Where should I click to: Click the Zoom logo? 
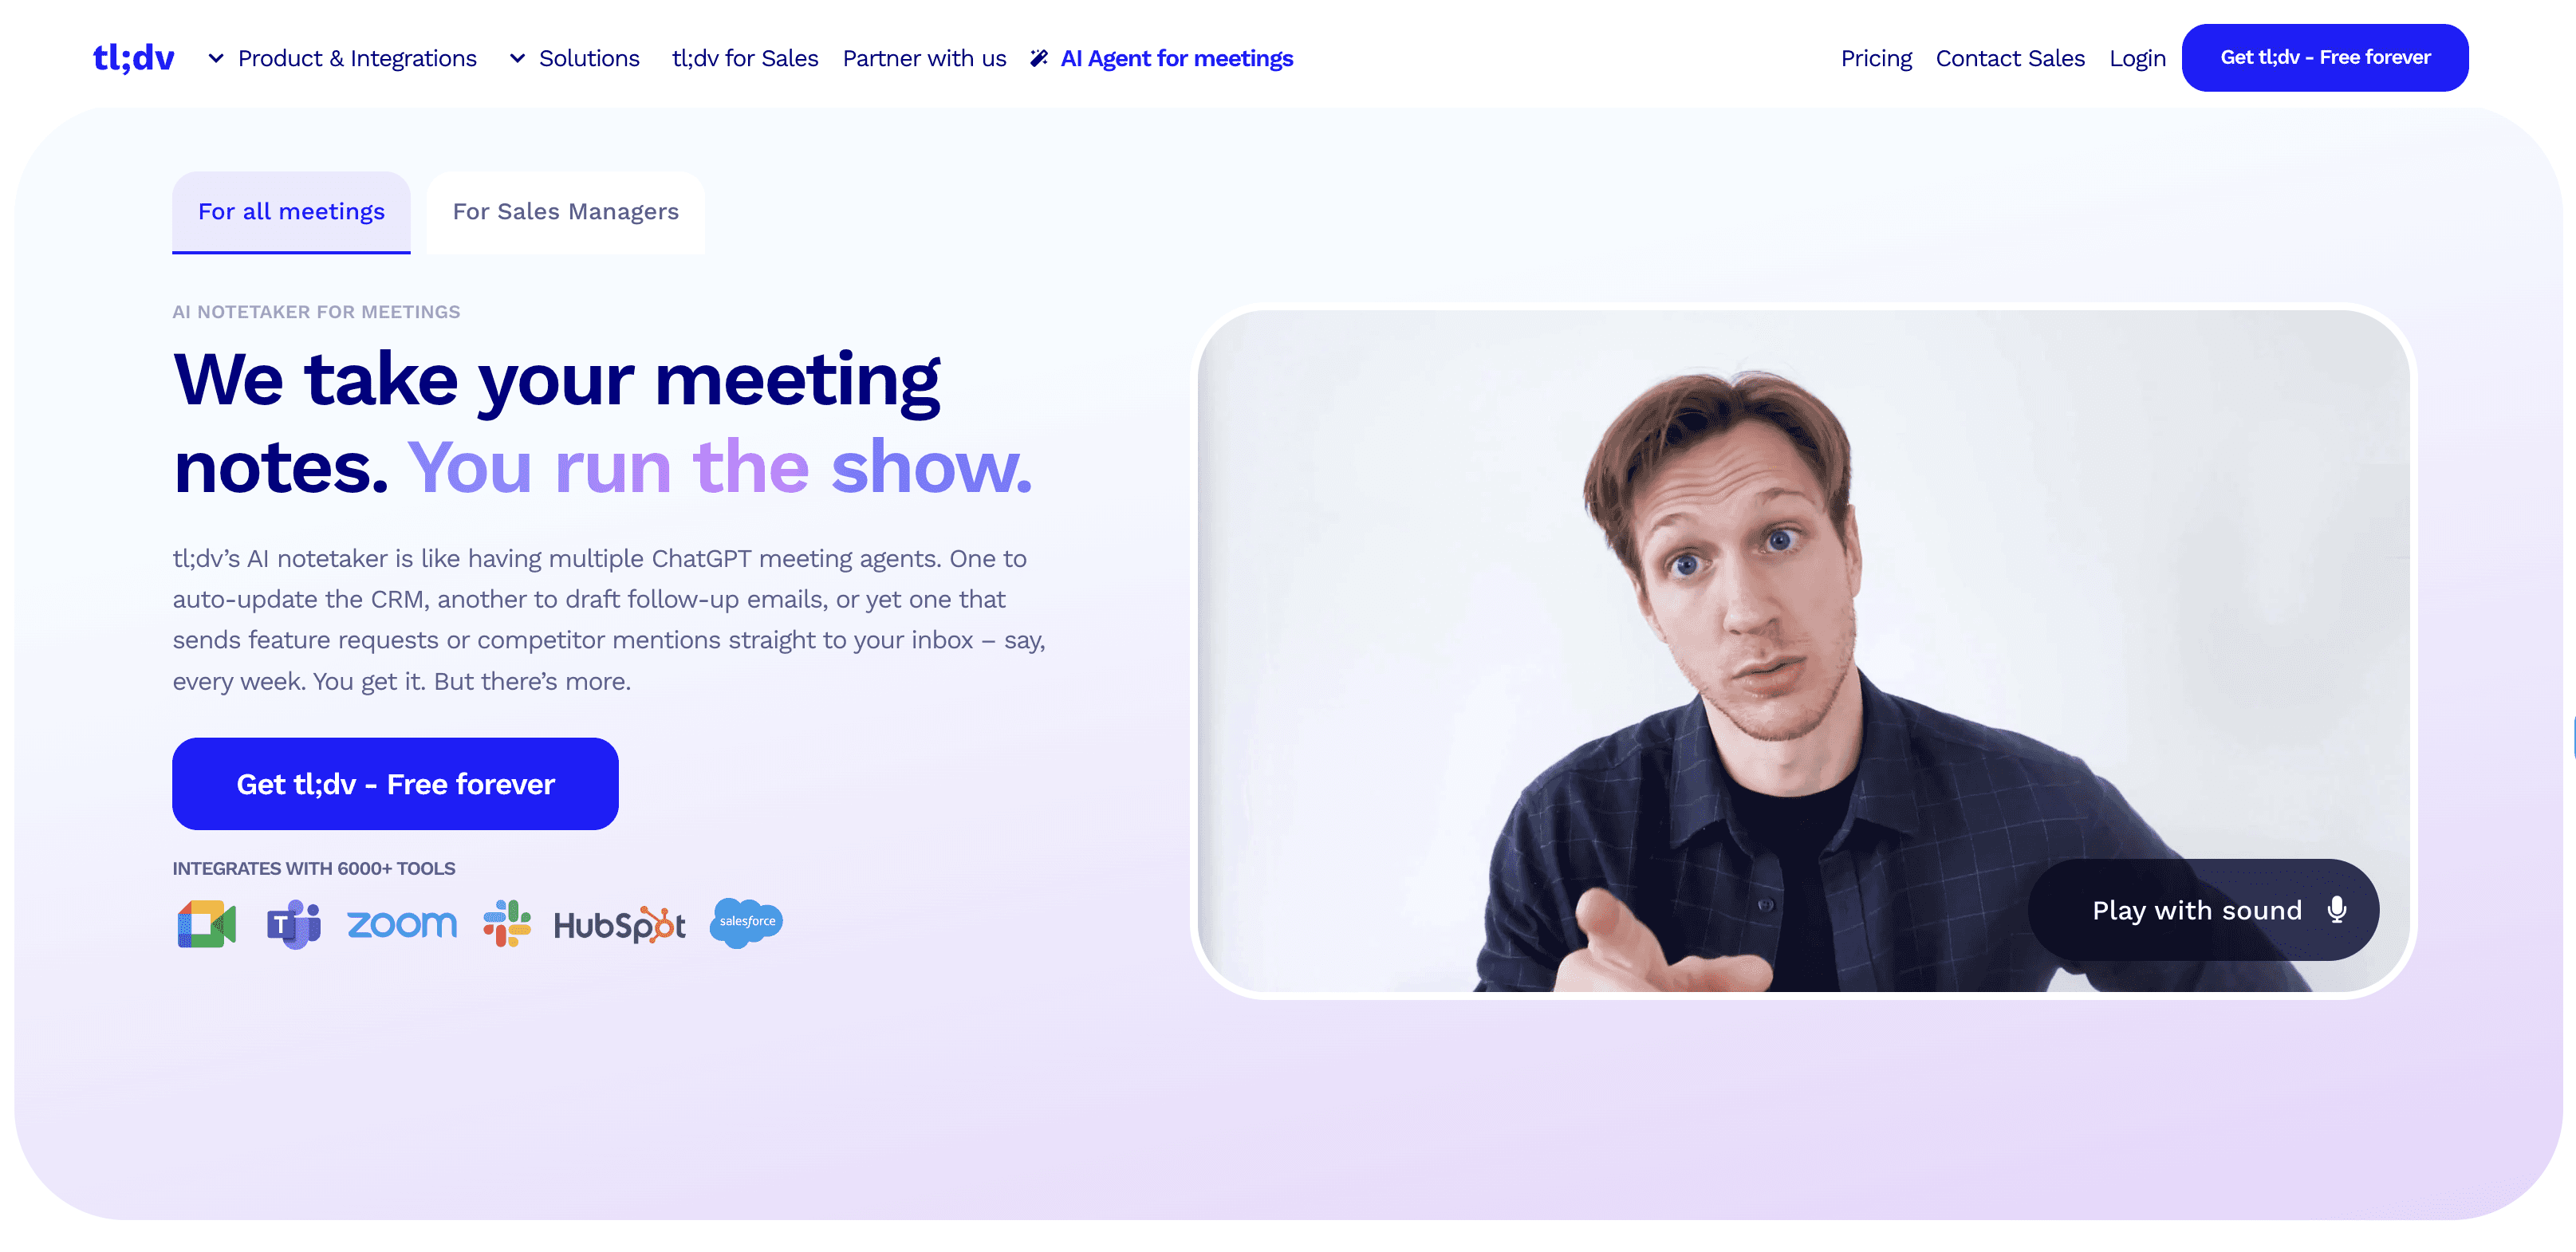[x=402, y=924]
